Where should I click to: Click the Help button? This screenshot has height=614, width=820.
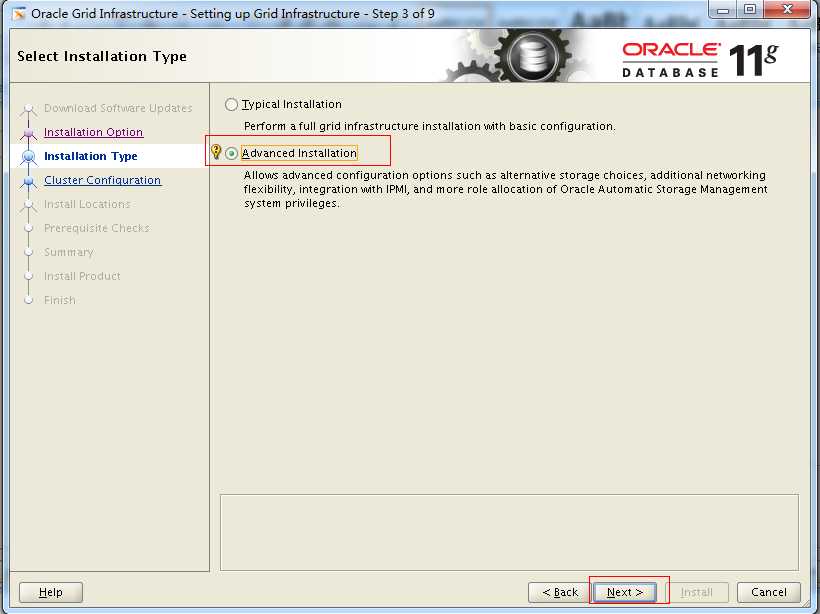[x=51, y=592]
